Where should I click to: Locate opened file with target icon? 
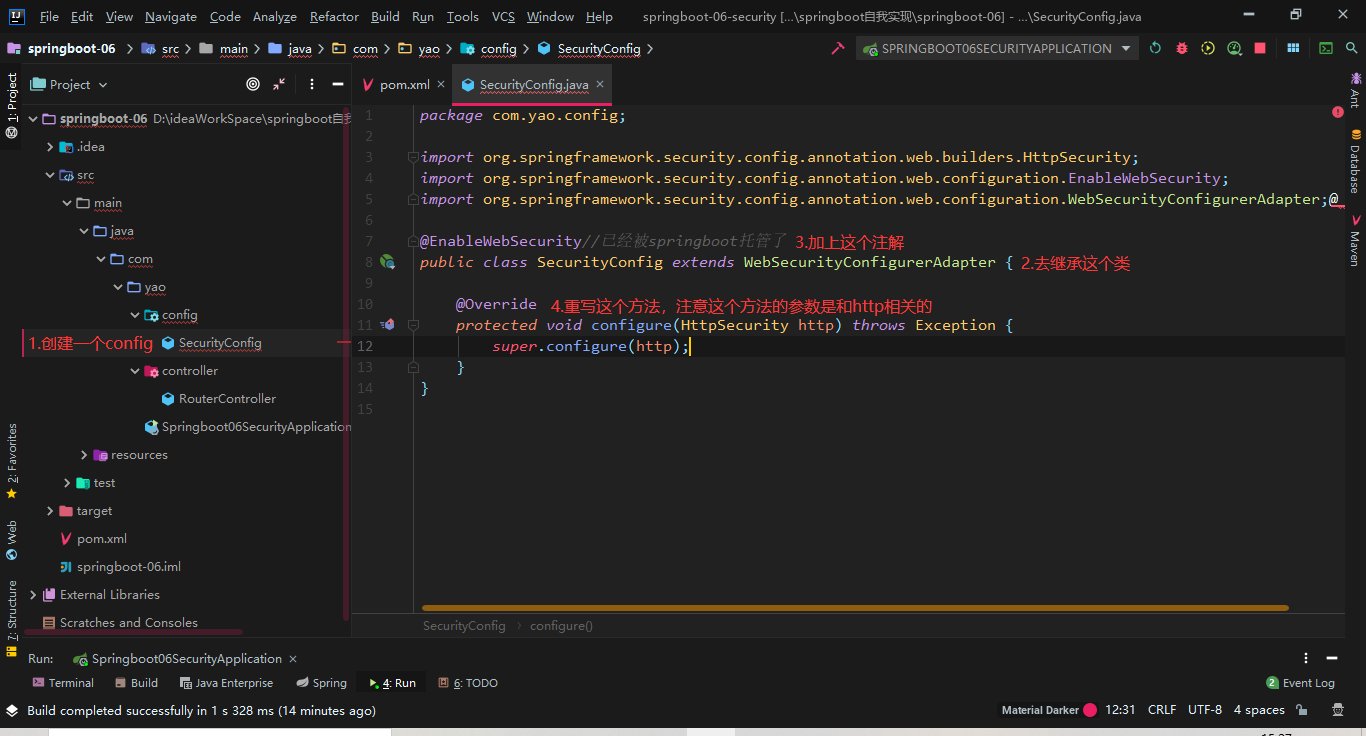(253, 85)
